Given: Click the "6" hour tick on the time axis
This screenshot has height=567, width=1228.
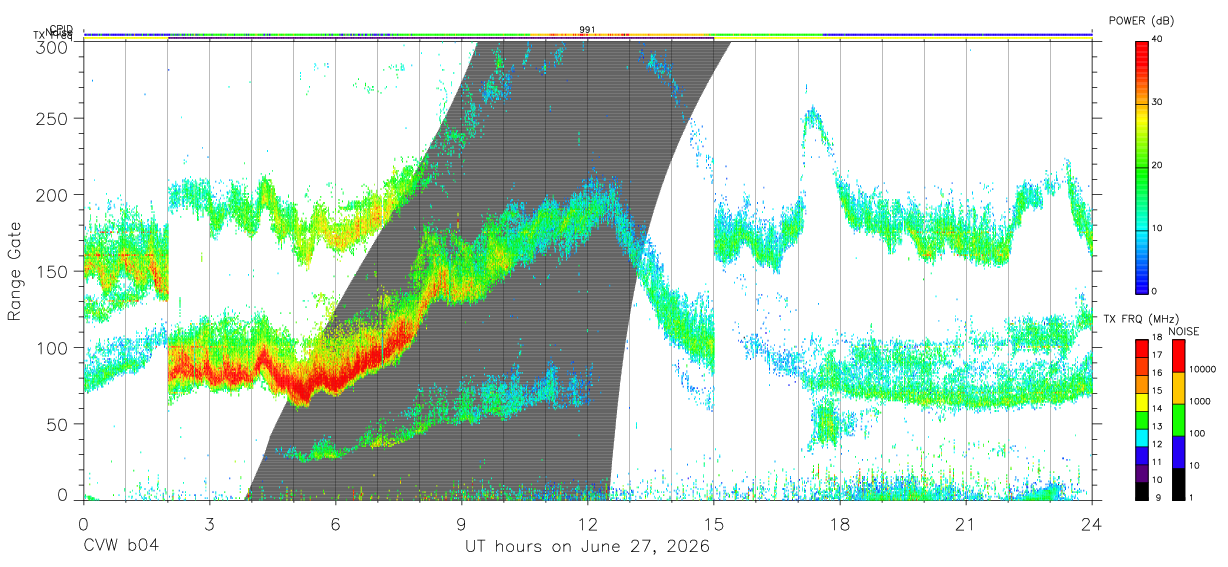Looking at the screenshot, I should tap(335, 524).
